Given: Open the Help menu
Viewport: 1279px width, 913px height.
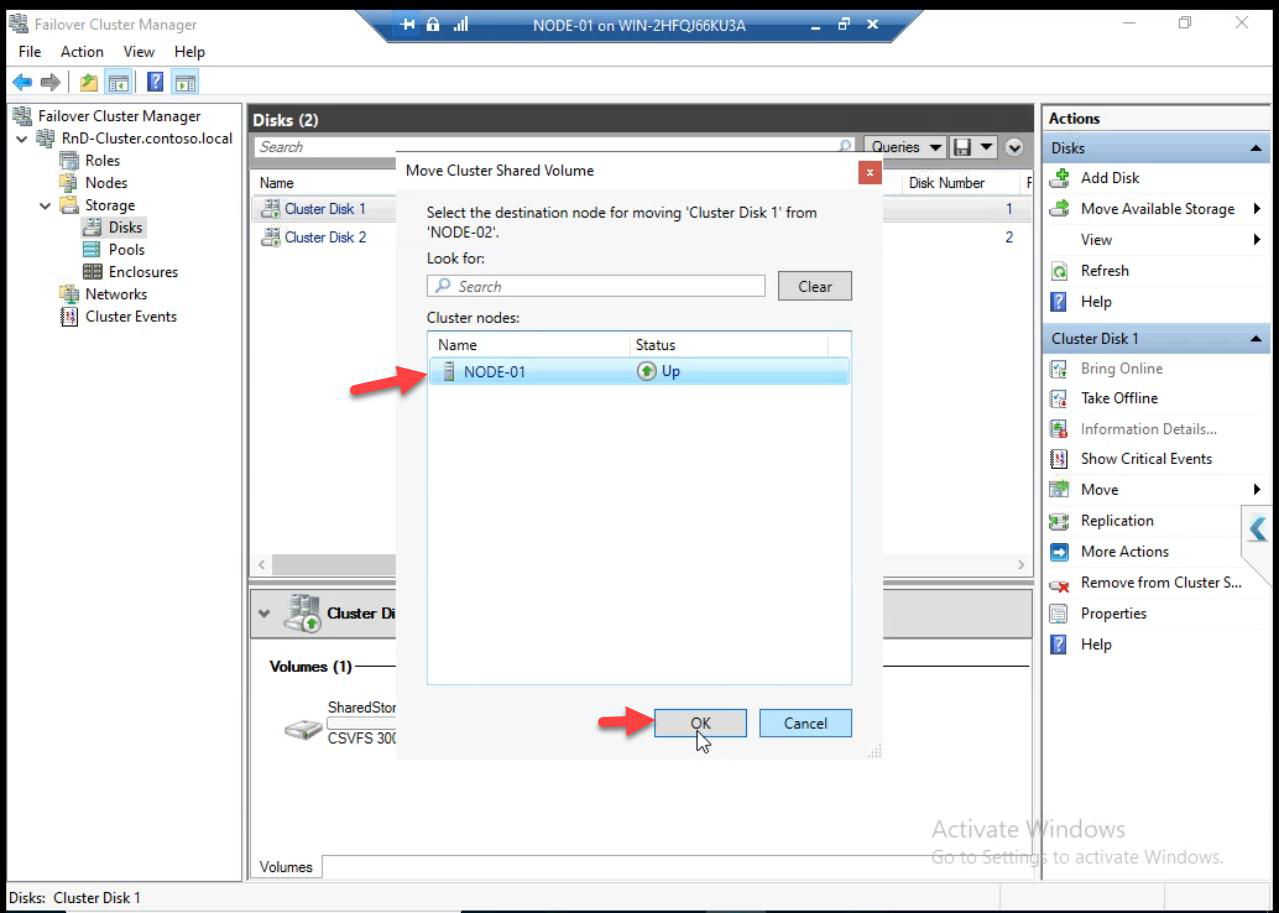Looking at the screenshot, I should coord(189,52).
